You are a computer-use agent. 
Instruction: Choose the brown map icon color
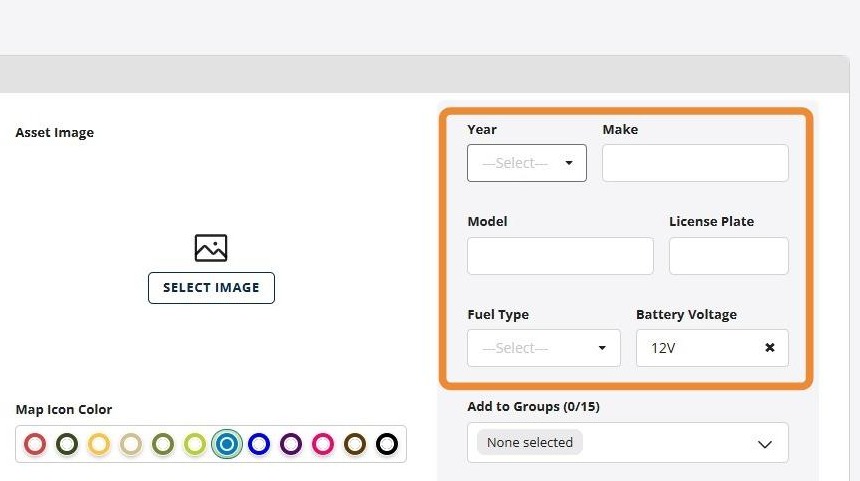(x=355, y=444)
